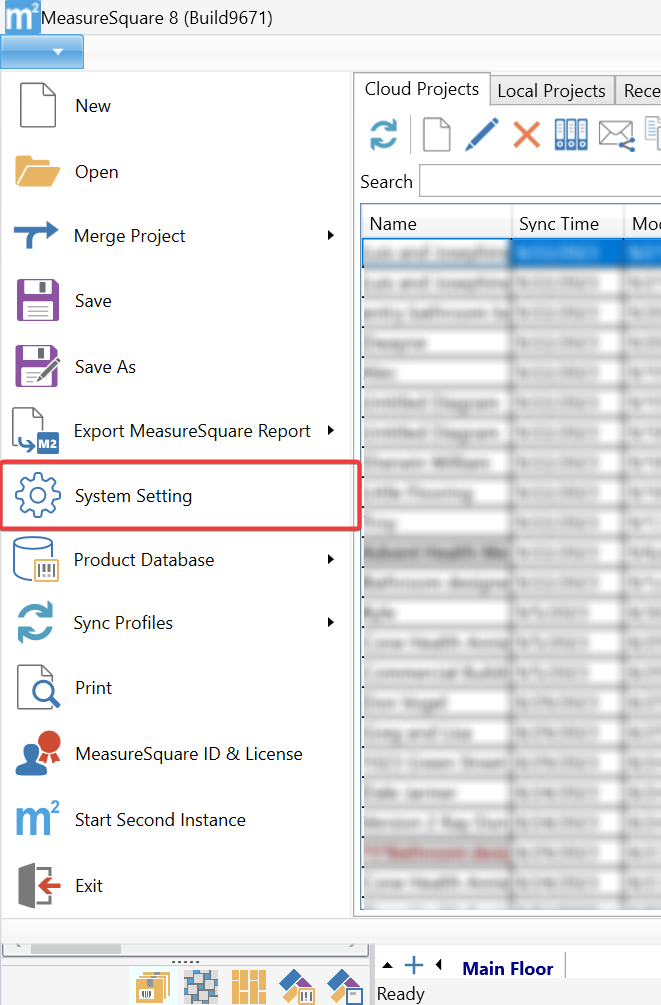
Task: Sort projects by Name column header
Action: (x=437, y=224)
